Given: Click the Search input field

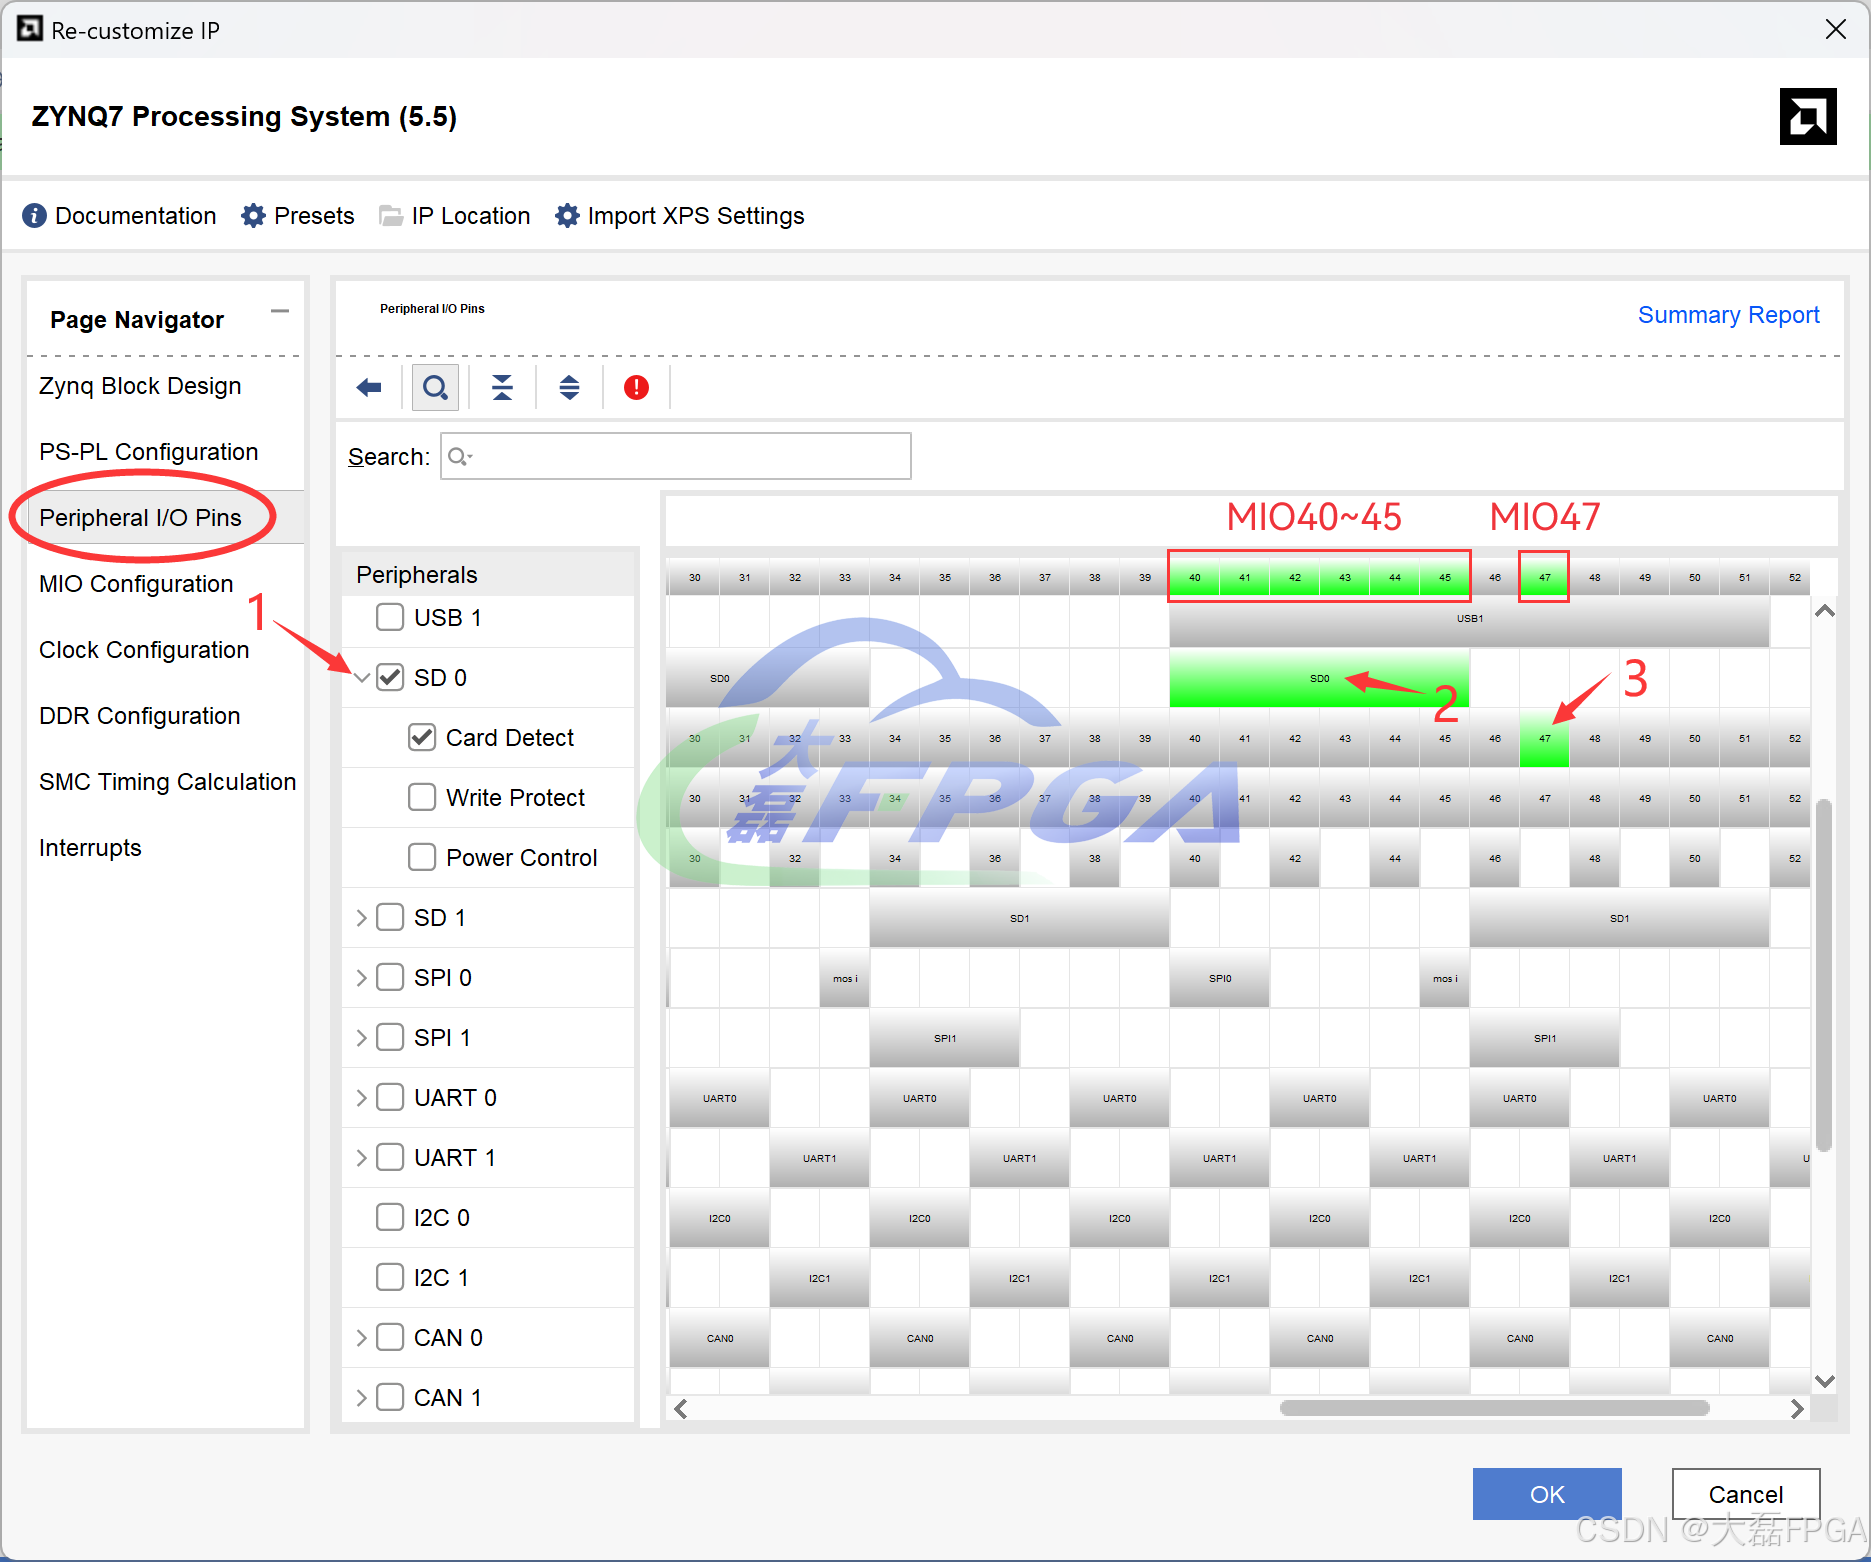Looking at the screenshot, I should click(676, 456).
